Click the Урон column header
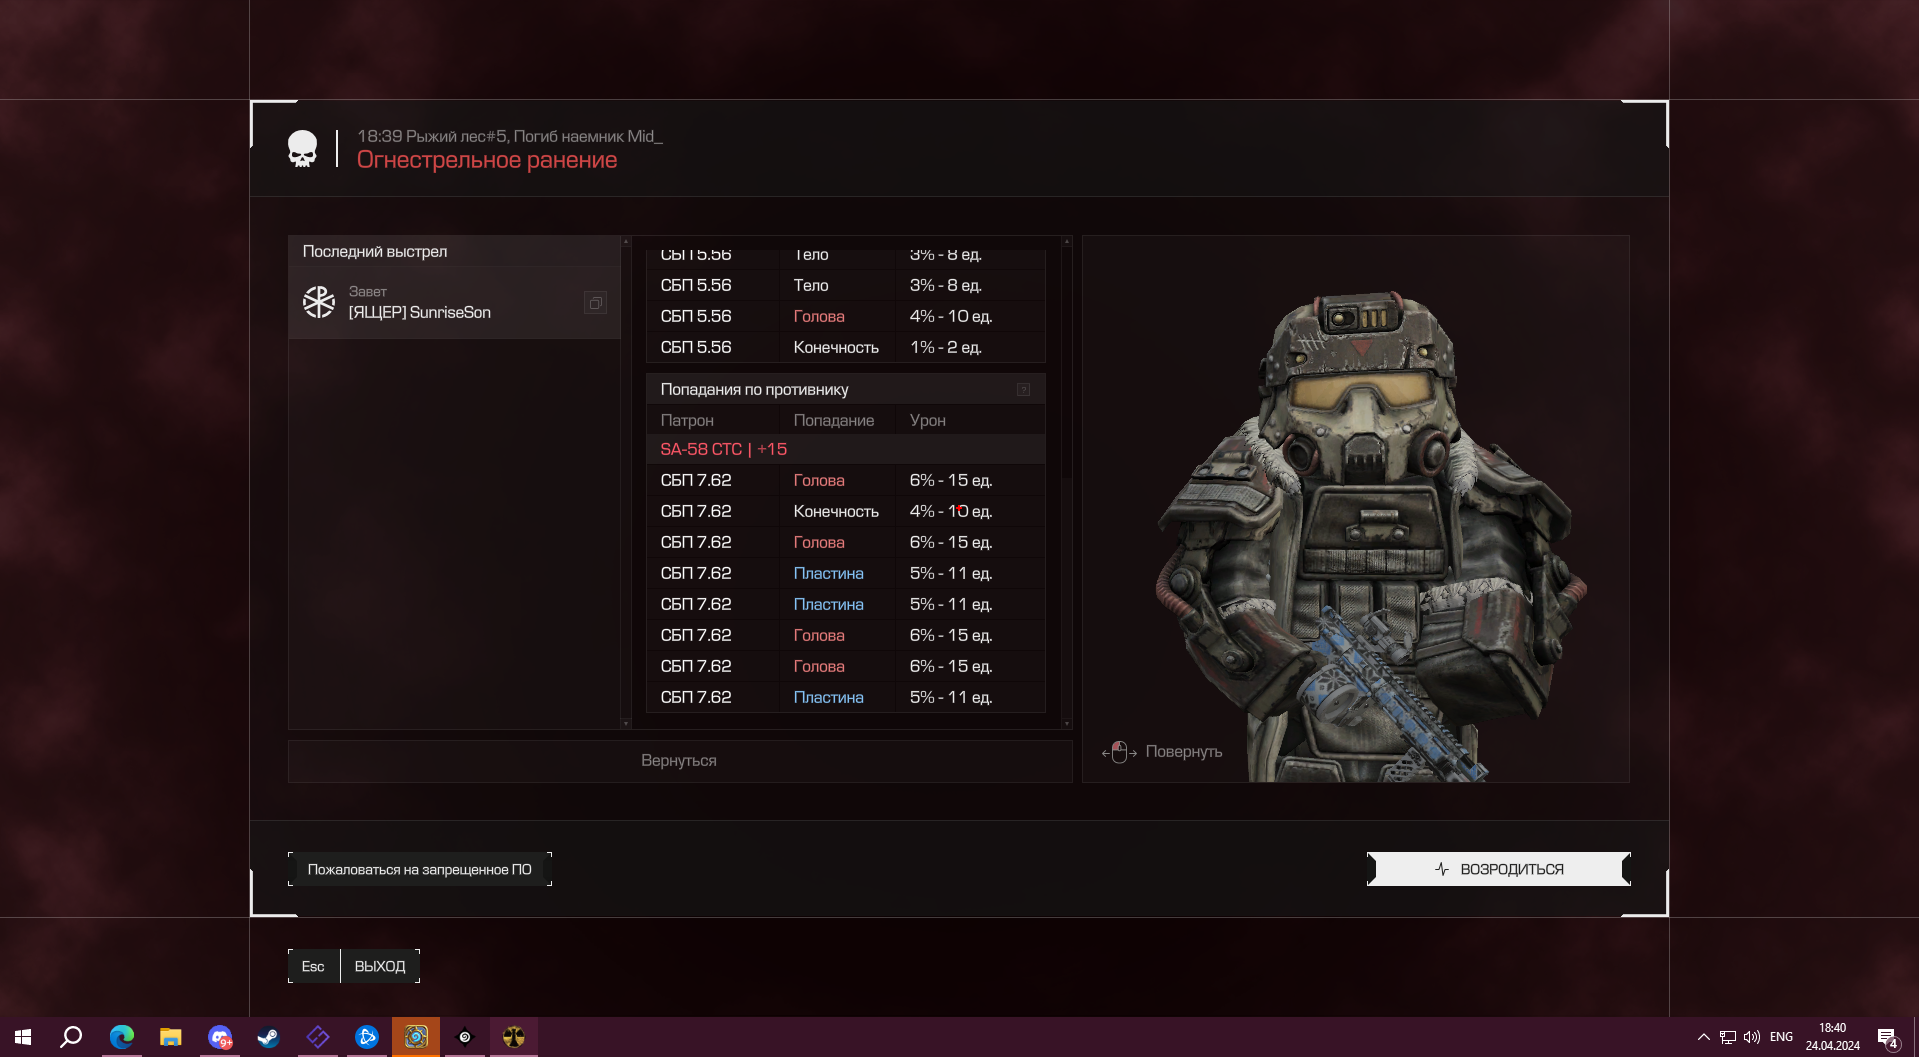1919x1057 pixels. pyautogui.click(x=928, y=420)
